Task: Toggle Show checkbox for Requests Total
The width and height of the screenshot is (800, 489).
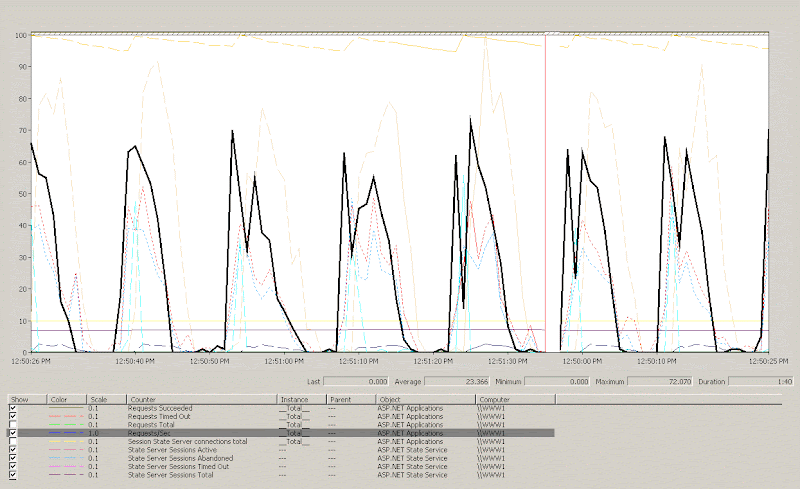Action: (13, 424)
